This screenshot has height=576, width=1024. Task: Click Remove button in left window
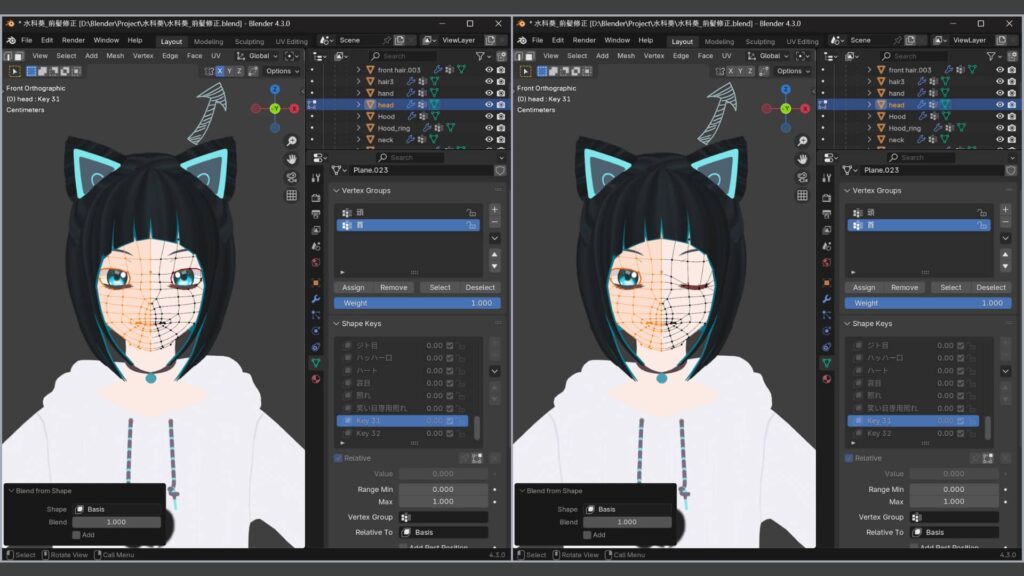394,287
